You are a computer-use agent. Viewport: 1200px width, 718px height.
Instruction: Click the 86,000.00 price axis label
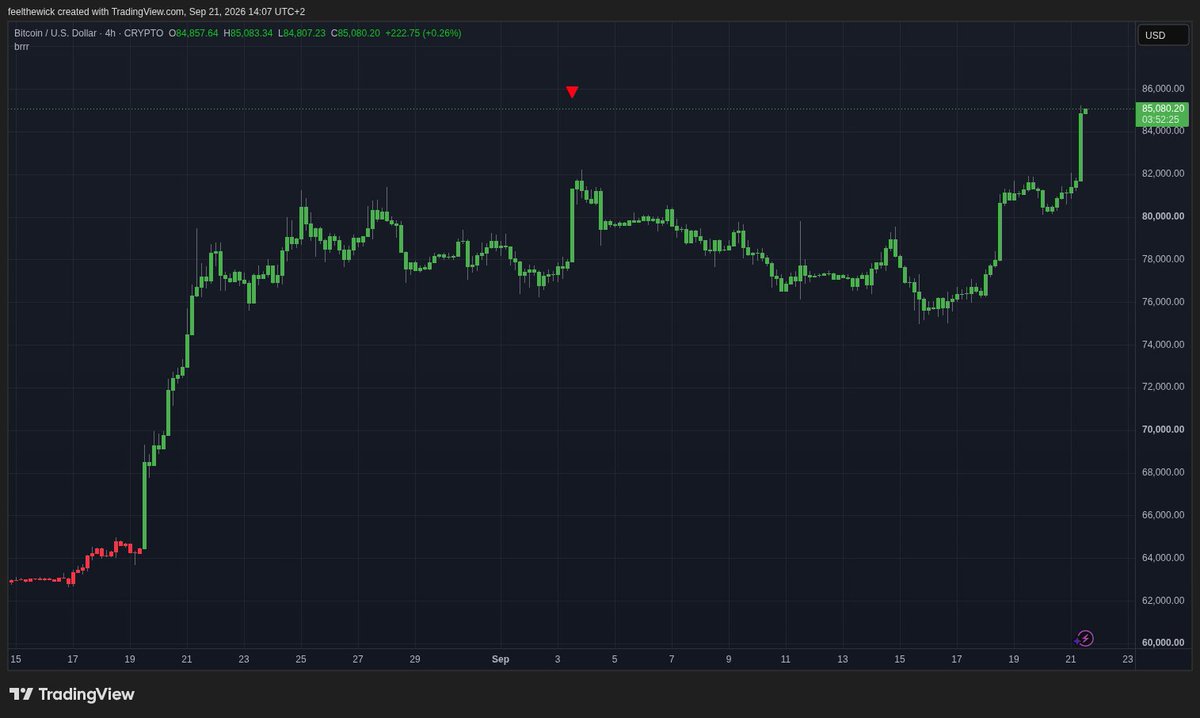click(1163, 88)
